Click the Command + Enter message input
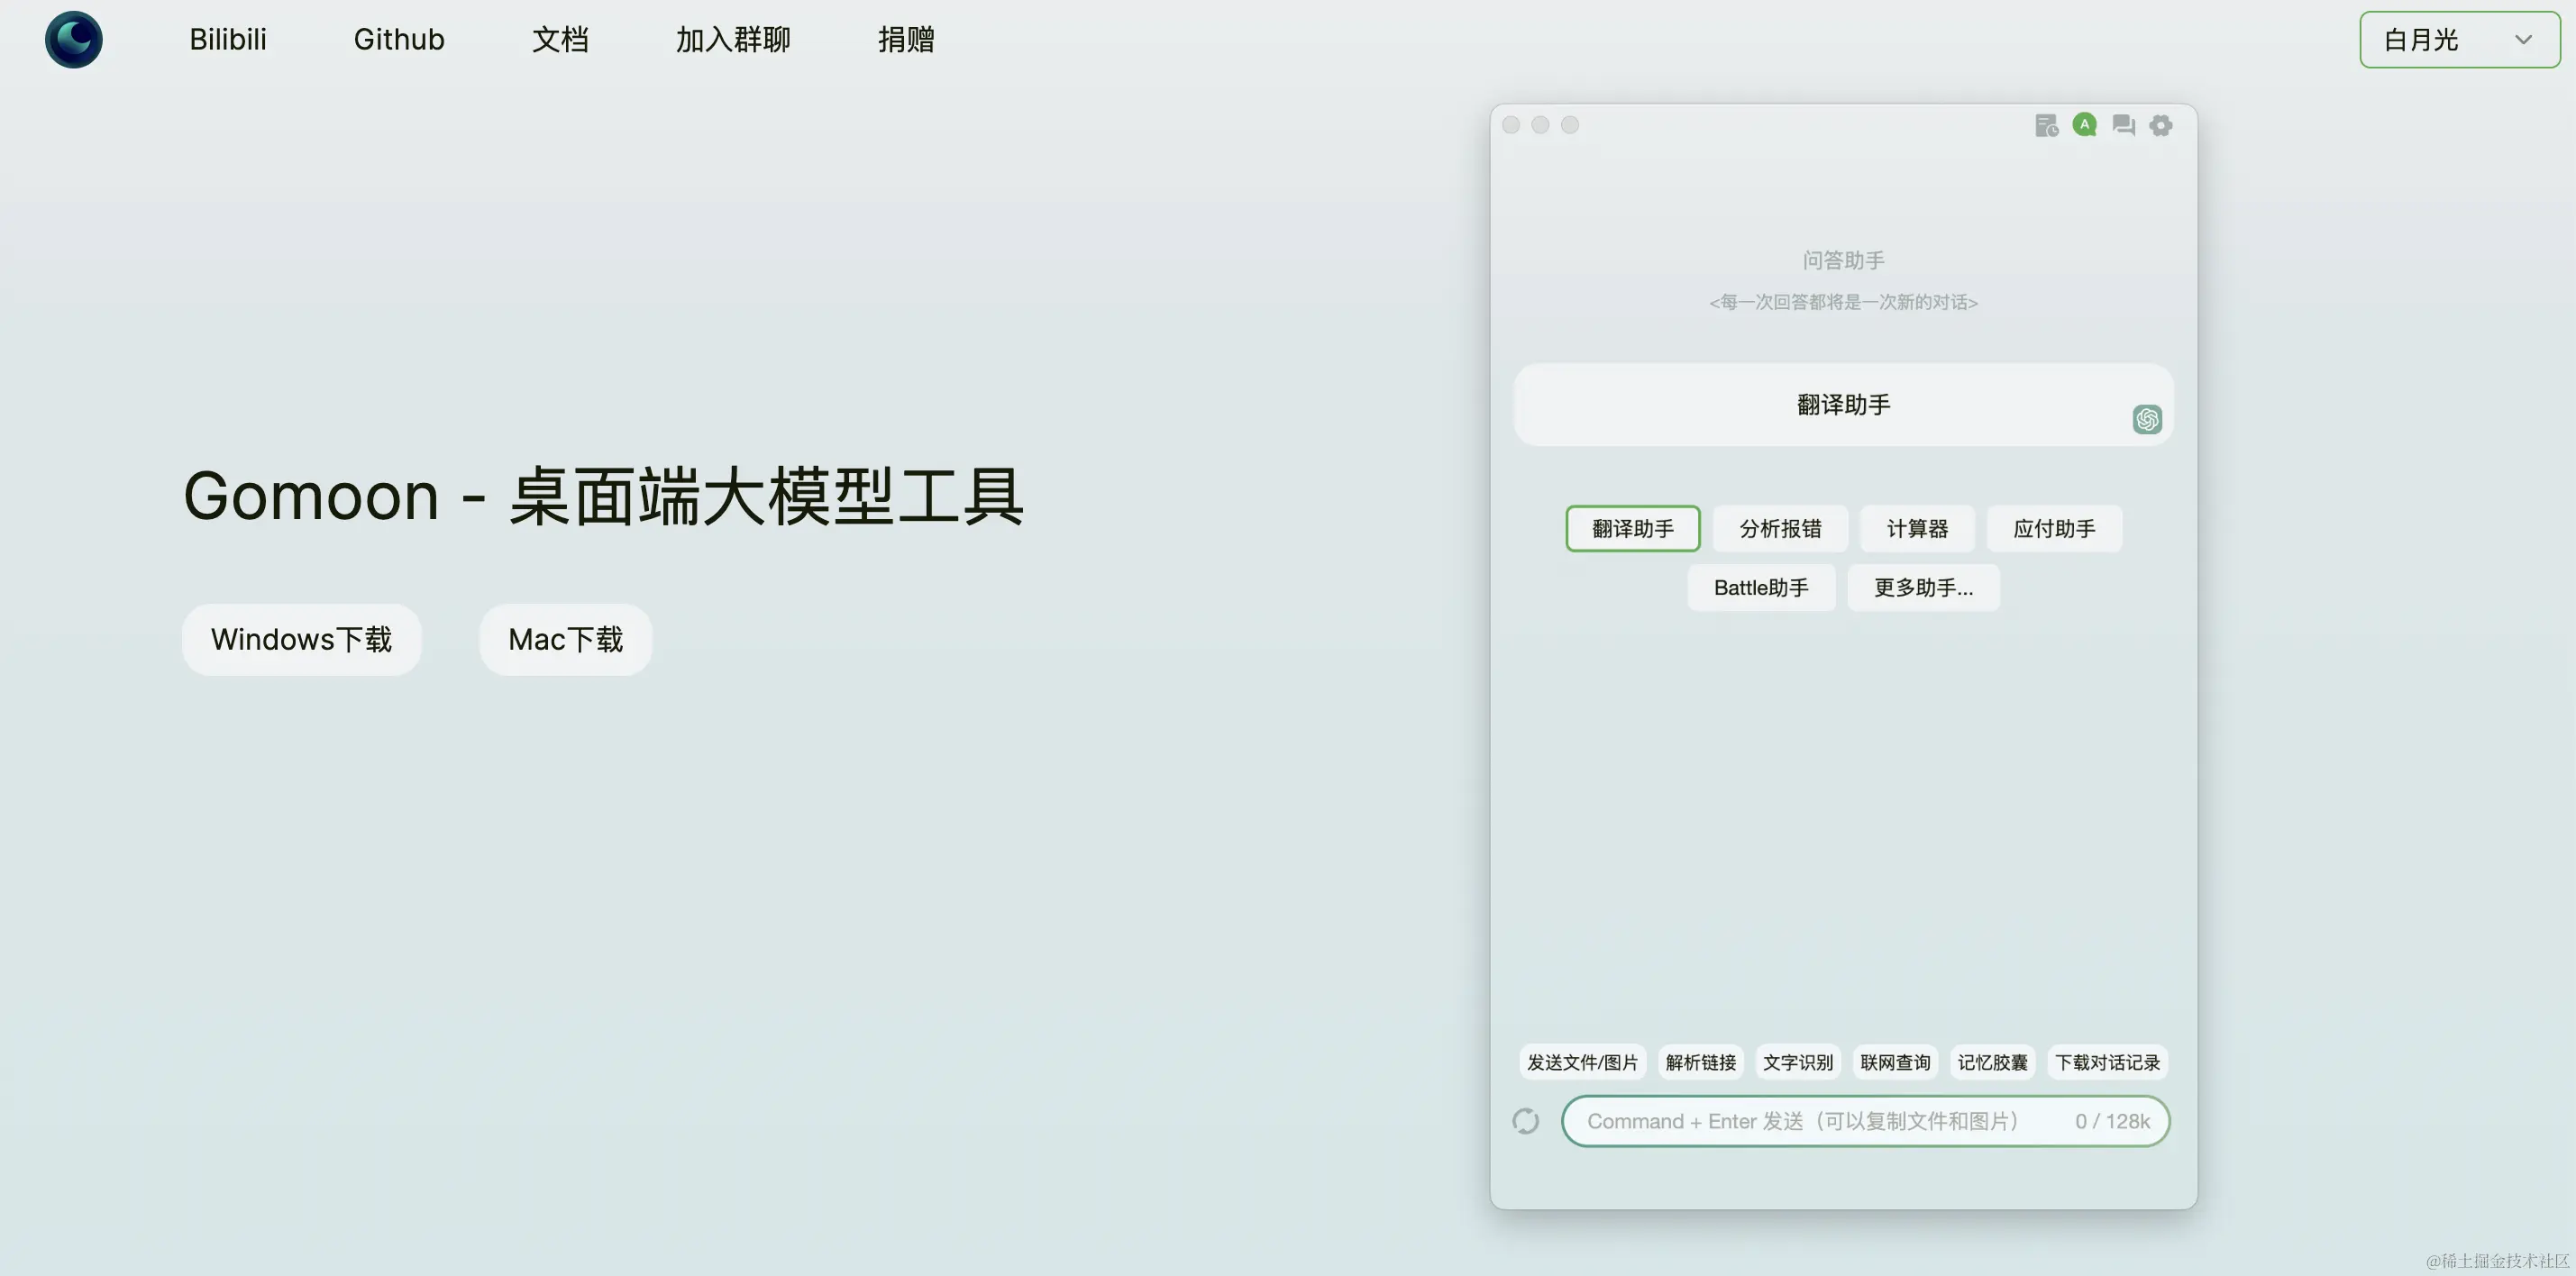 [x=1820, y=1121]
